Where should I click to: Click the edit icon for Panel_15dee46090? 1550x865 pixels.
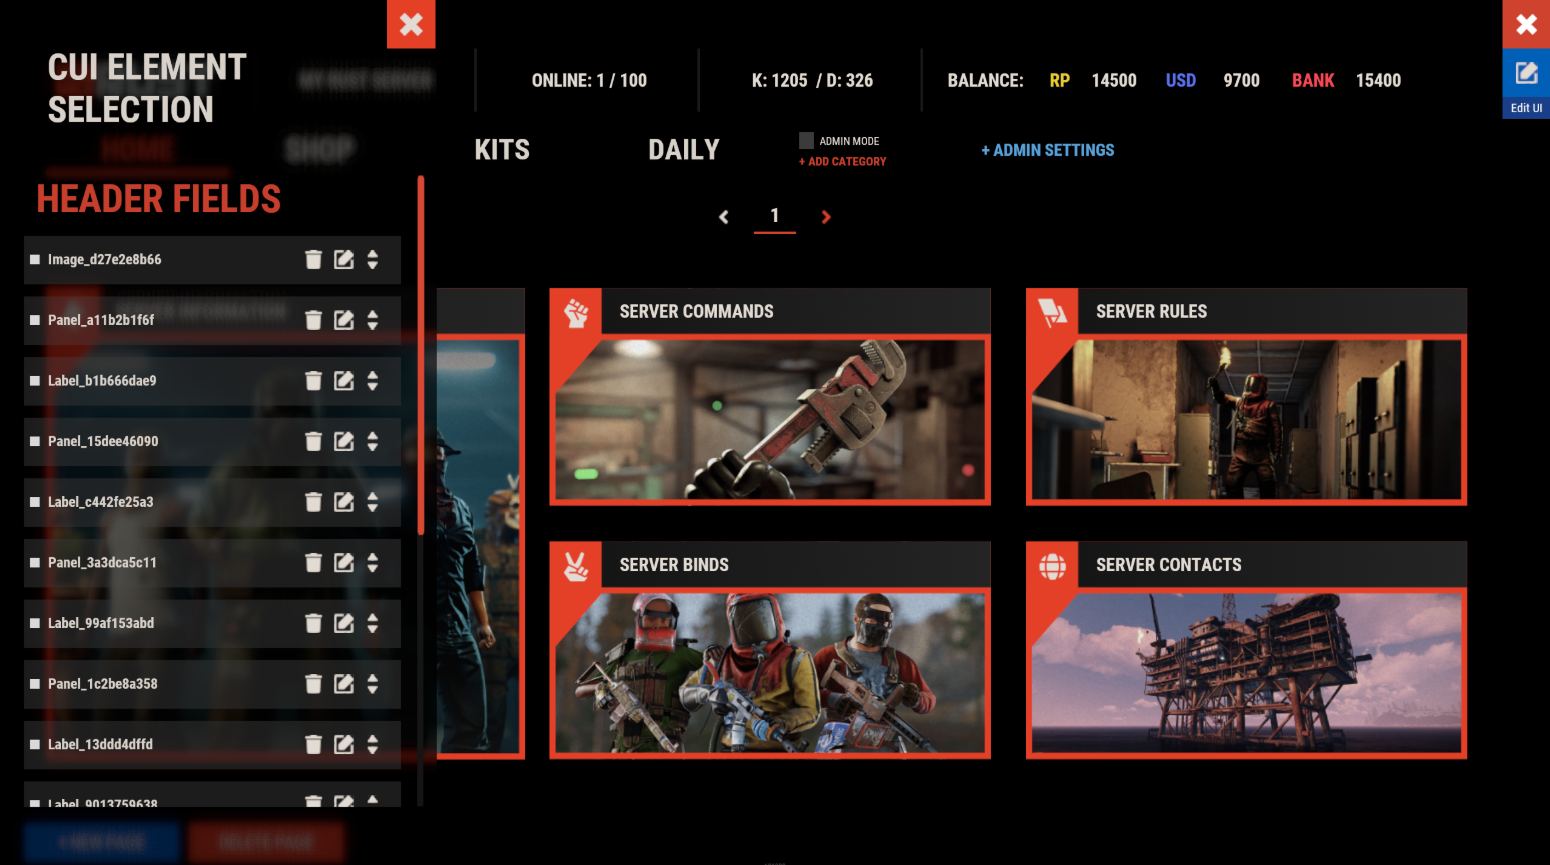344,442
